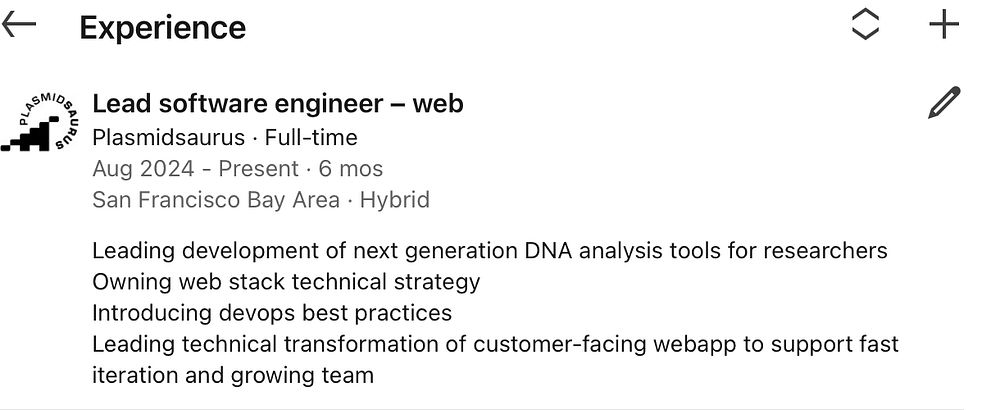
Task: Click the "Hybrid" work type label
Action: click(395, 200)
